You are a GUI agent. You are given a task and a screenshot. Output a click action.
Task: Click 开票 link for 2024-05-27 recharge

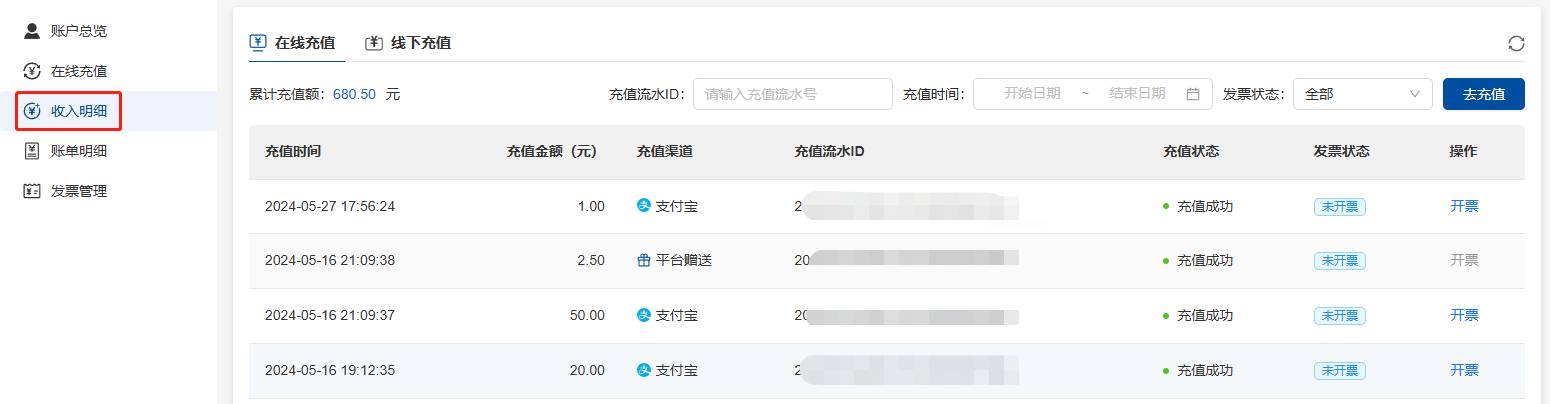1464,206
